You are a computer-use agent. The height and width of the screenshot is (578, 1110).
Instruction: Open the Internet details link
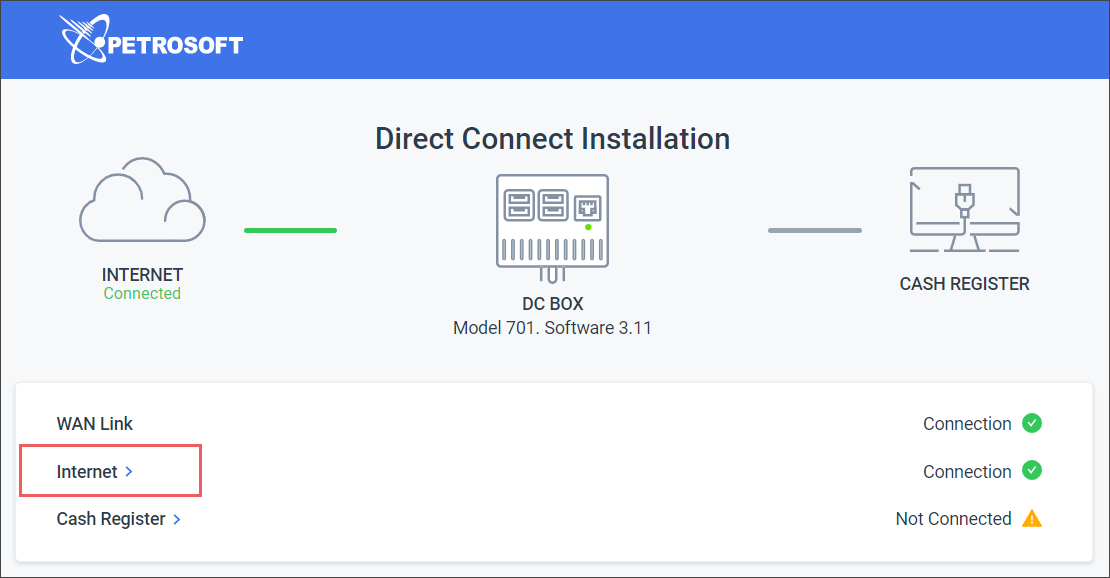87,472
